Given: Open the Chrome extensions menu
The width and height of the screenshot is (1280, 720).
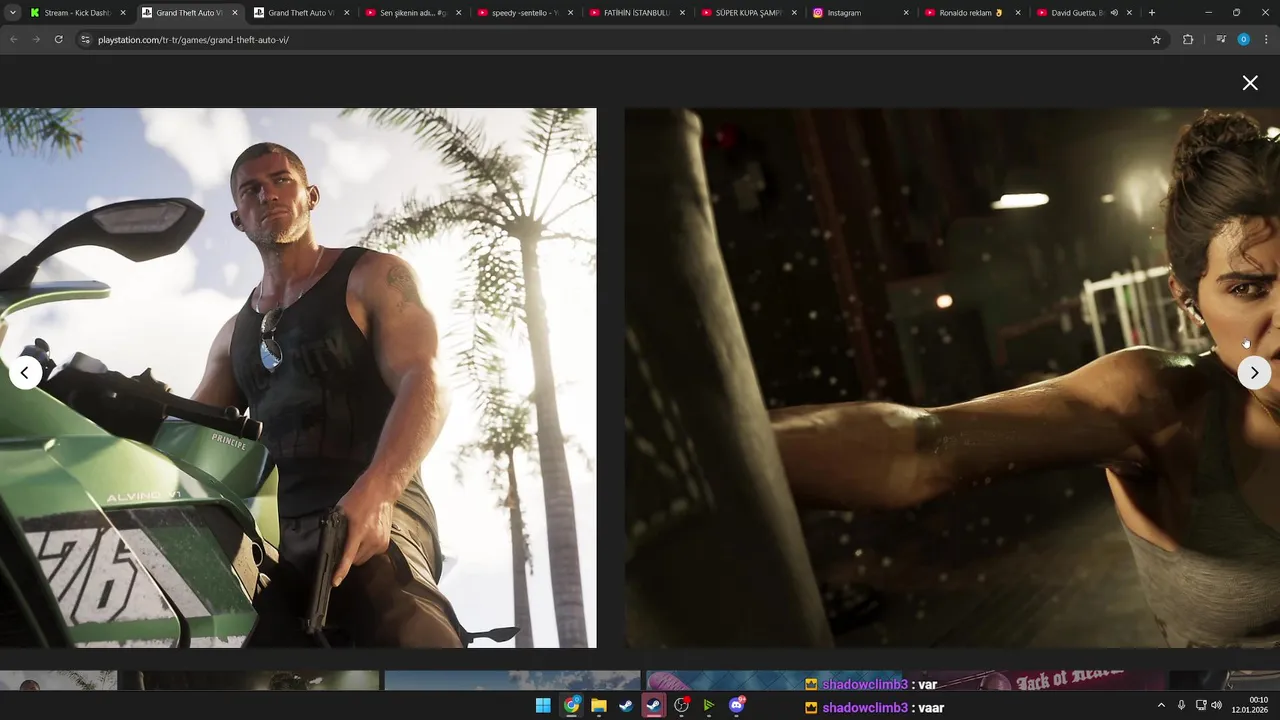Looking at the screenshot, I should [x=1188, y=39].
